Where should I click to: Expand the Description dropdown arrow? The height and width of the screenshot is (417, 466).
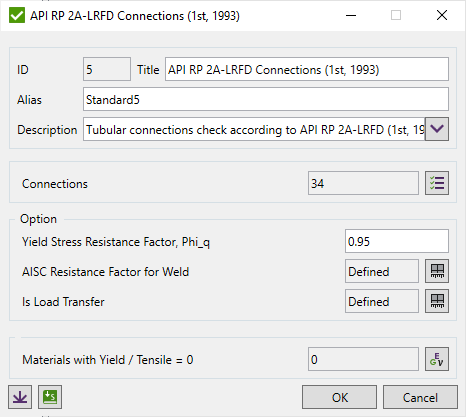point(437,129)
